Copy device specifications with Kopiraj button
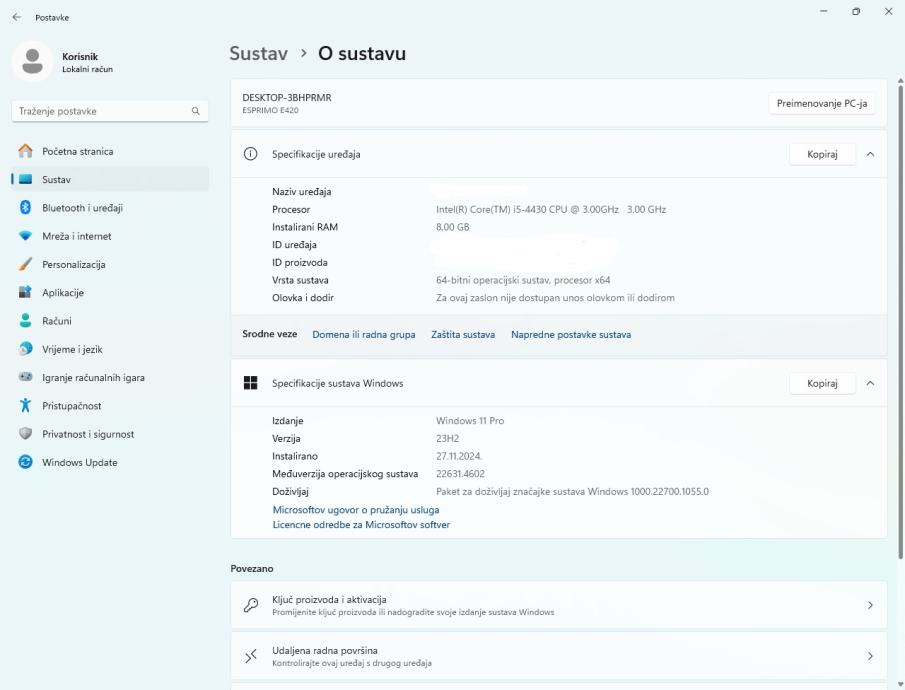This screenshot has height=690, width=905. point(822,155)
